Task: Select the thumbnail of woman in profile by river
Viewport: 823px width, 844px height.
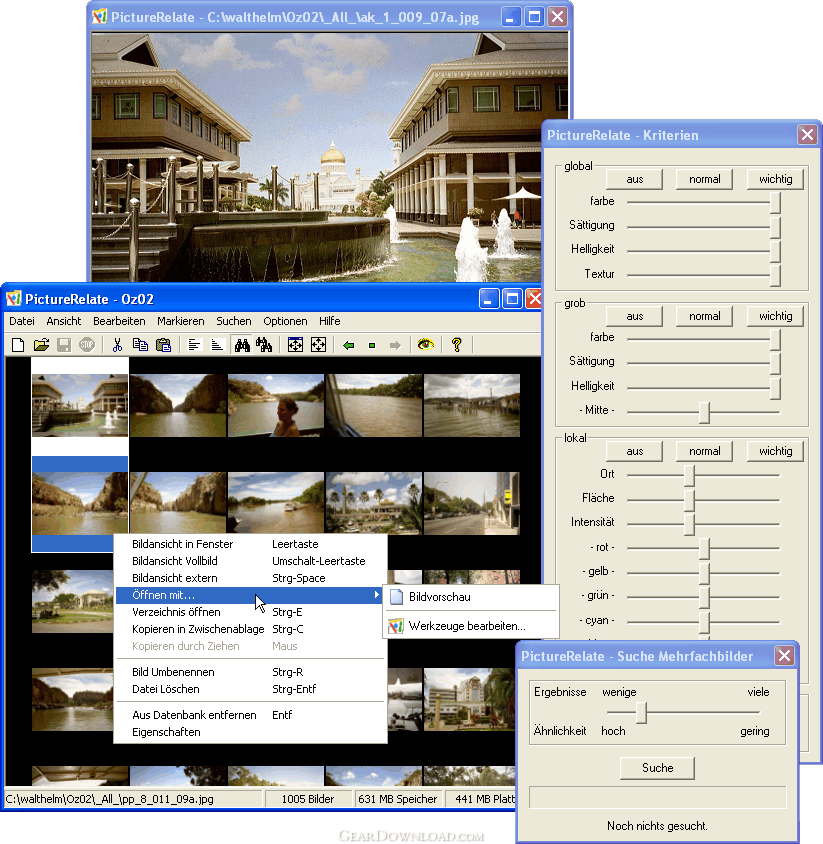Action: coord(276,405)
